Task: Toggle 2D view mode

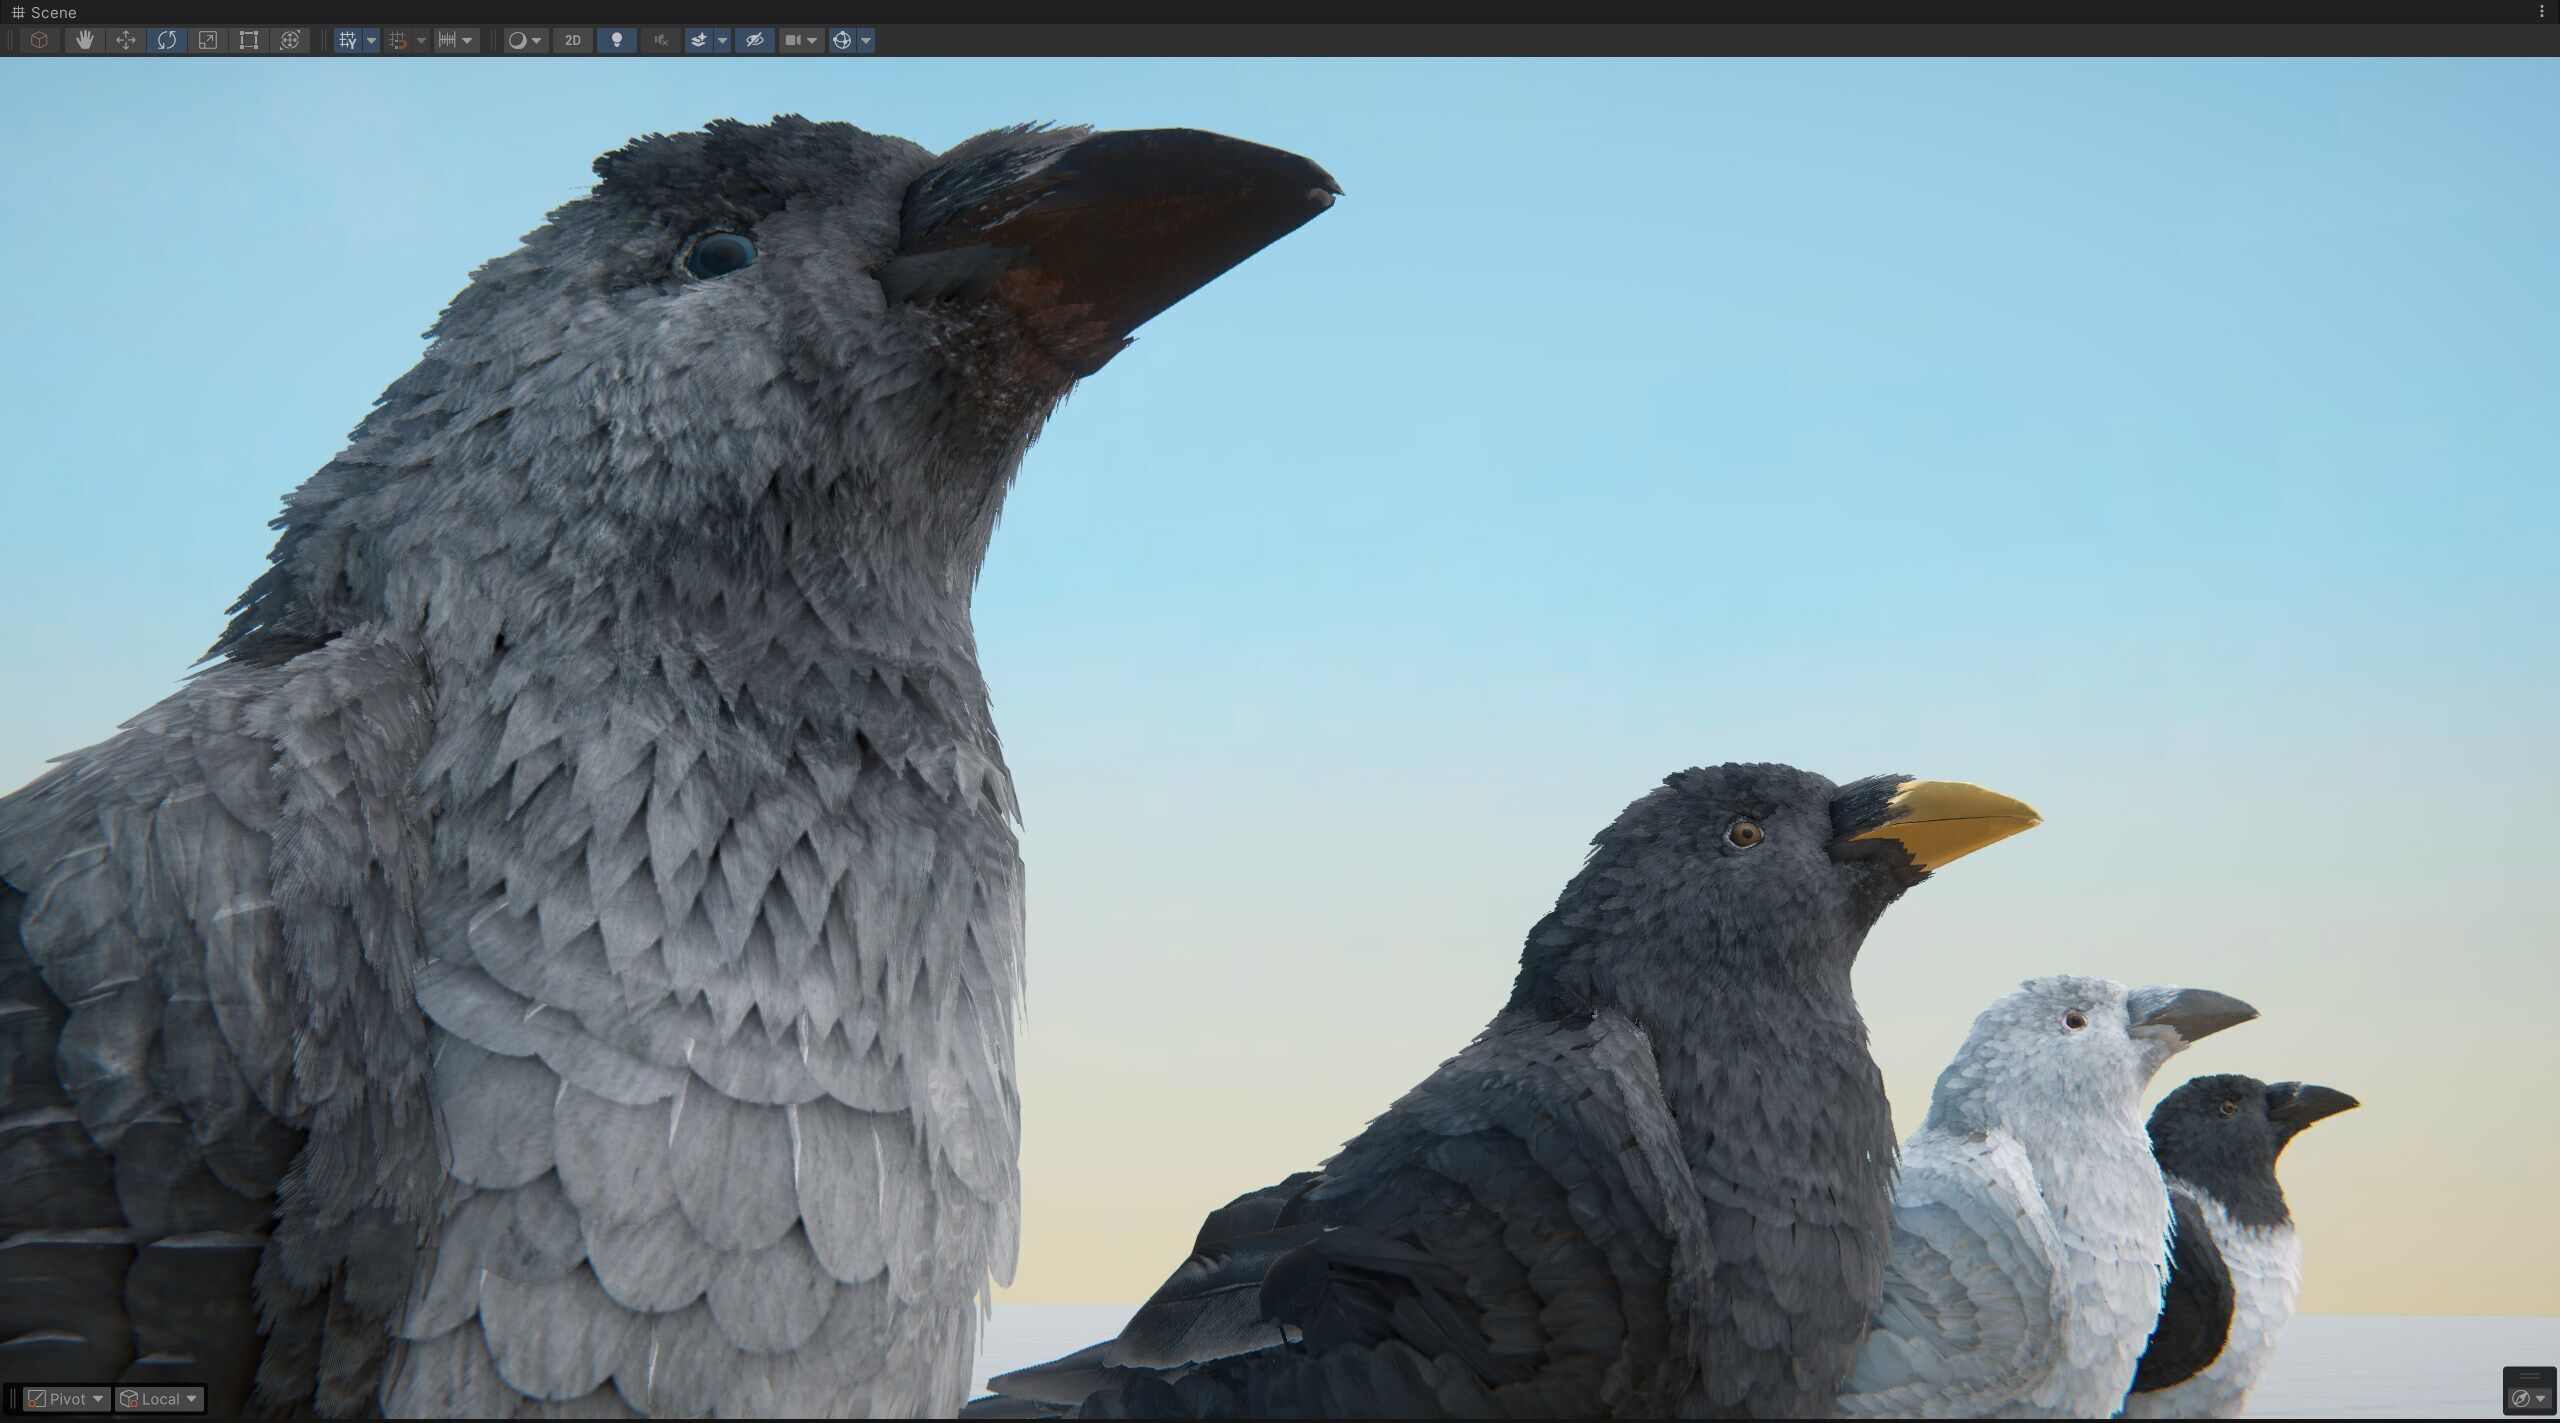Action: point(573,40)
